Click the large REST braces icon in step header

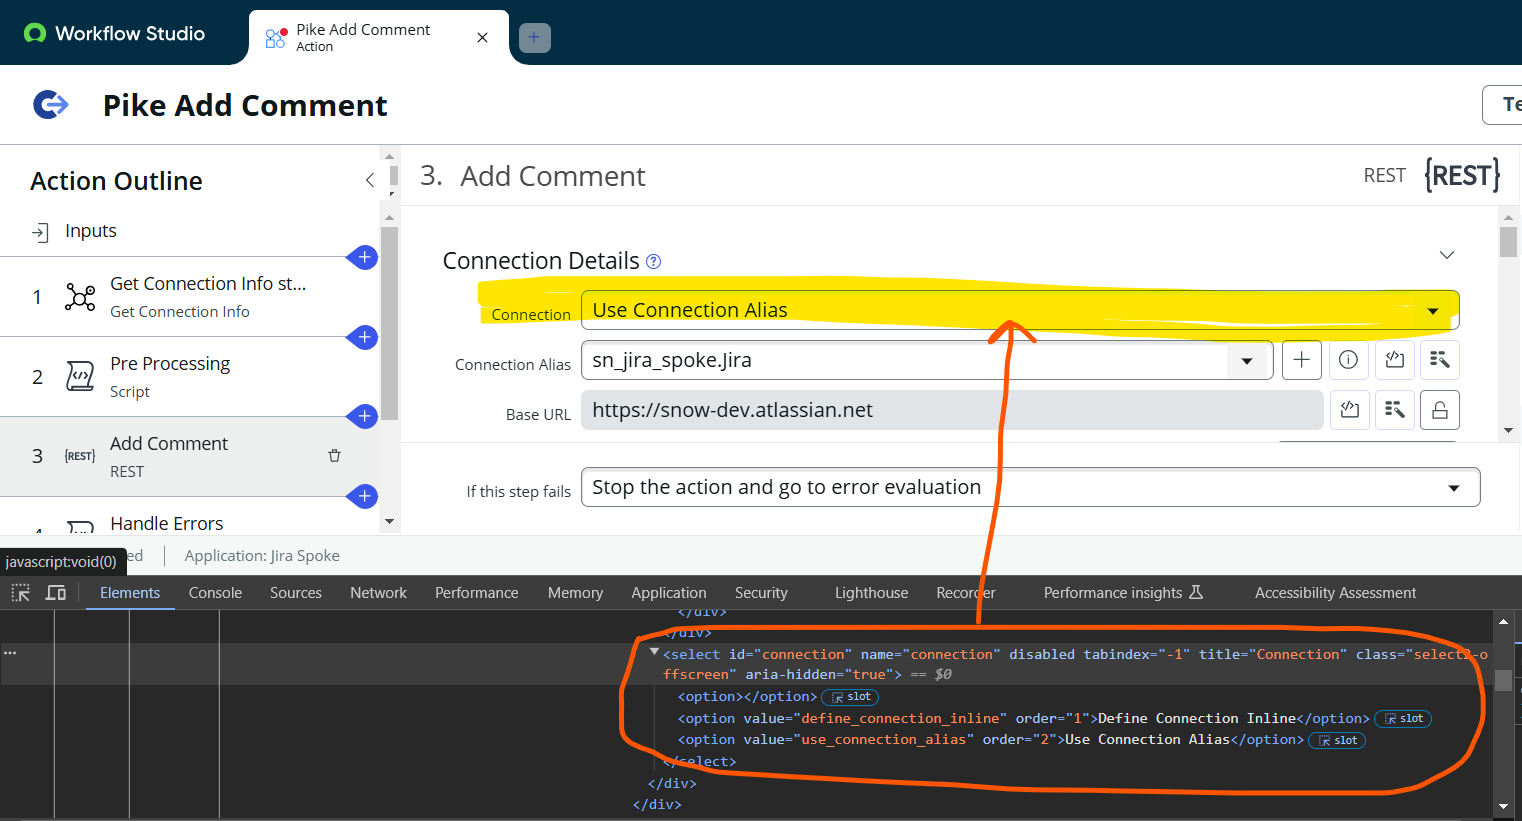pyautogui.click(x=1462, y=176)
